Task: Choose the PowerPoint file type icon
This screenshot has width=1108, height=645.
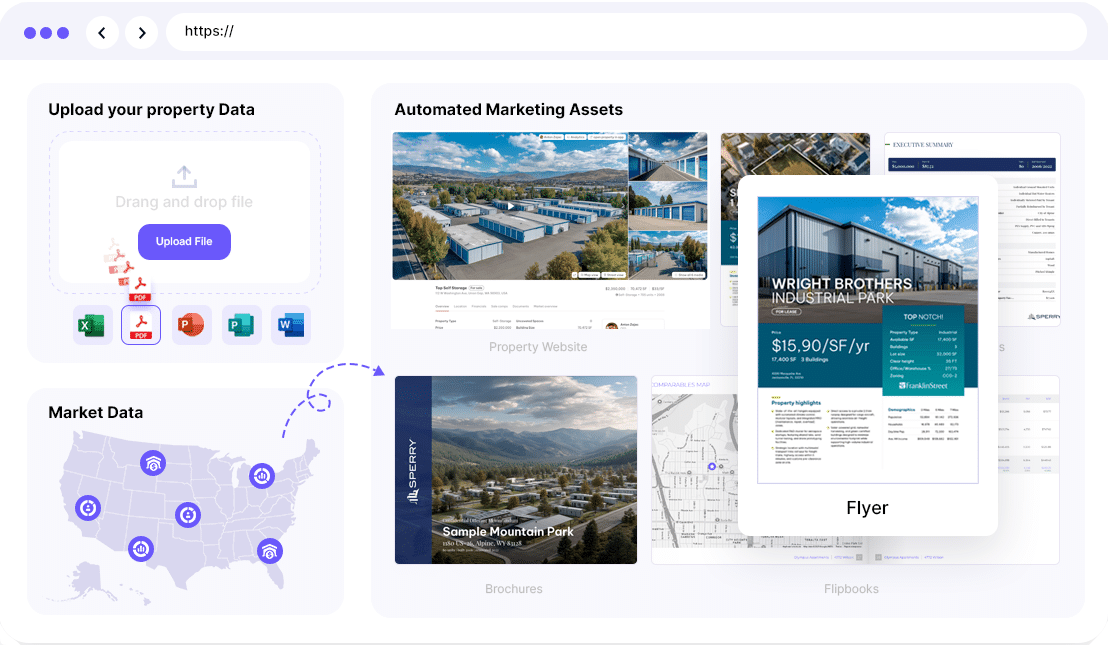Action: (x=191, y=325)
